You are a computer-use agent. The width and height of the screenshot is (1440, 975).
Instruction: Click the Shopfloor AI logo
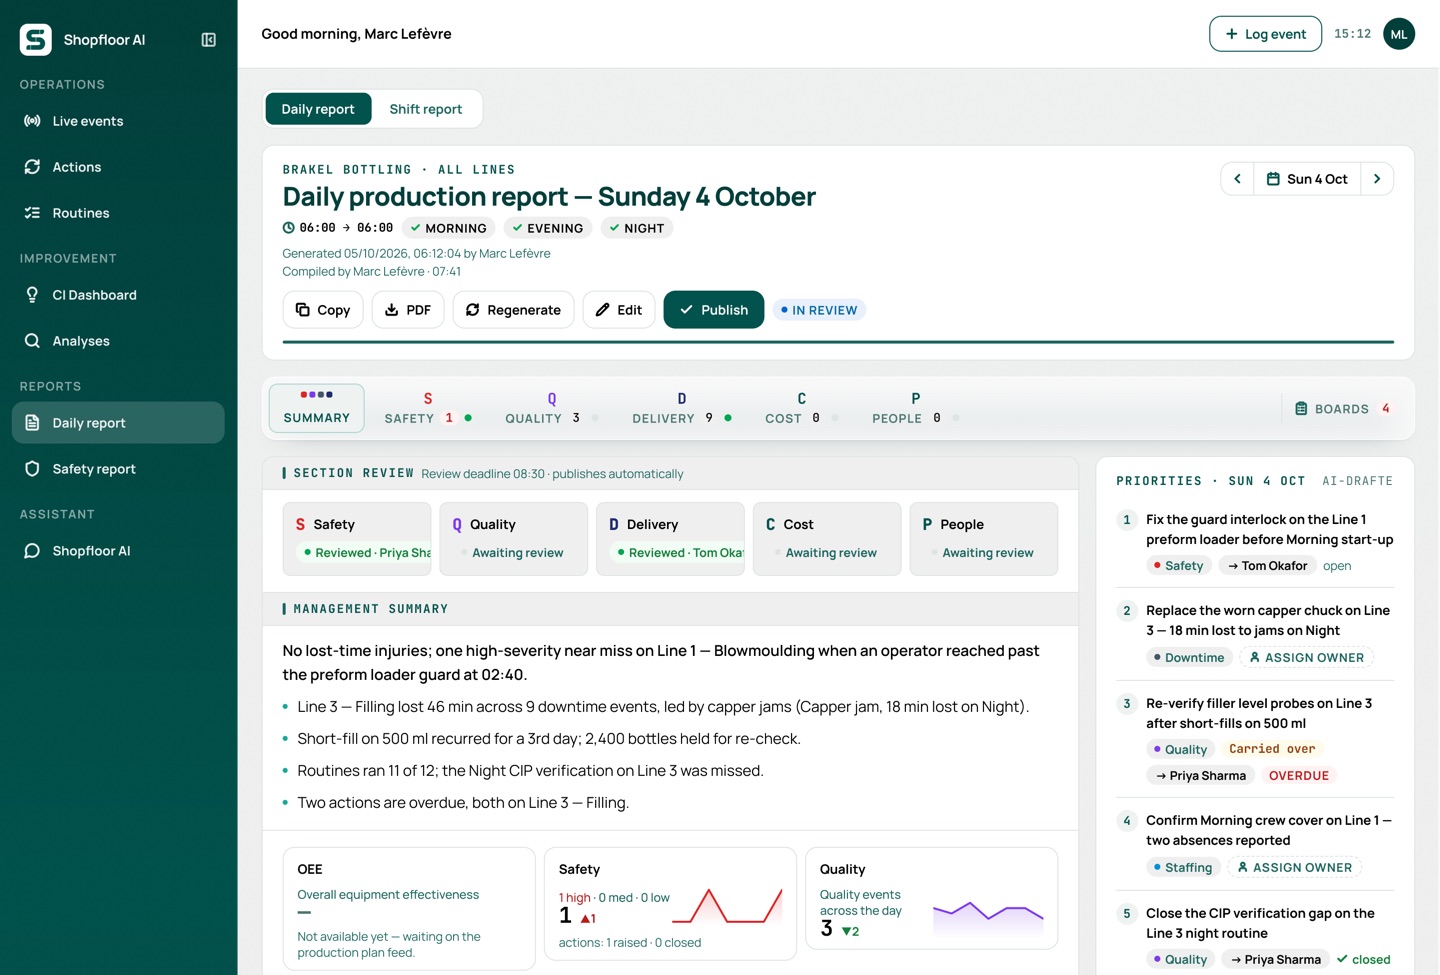coord(36,40)
